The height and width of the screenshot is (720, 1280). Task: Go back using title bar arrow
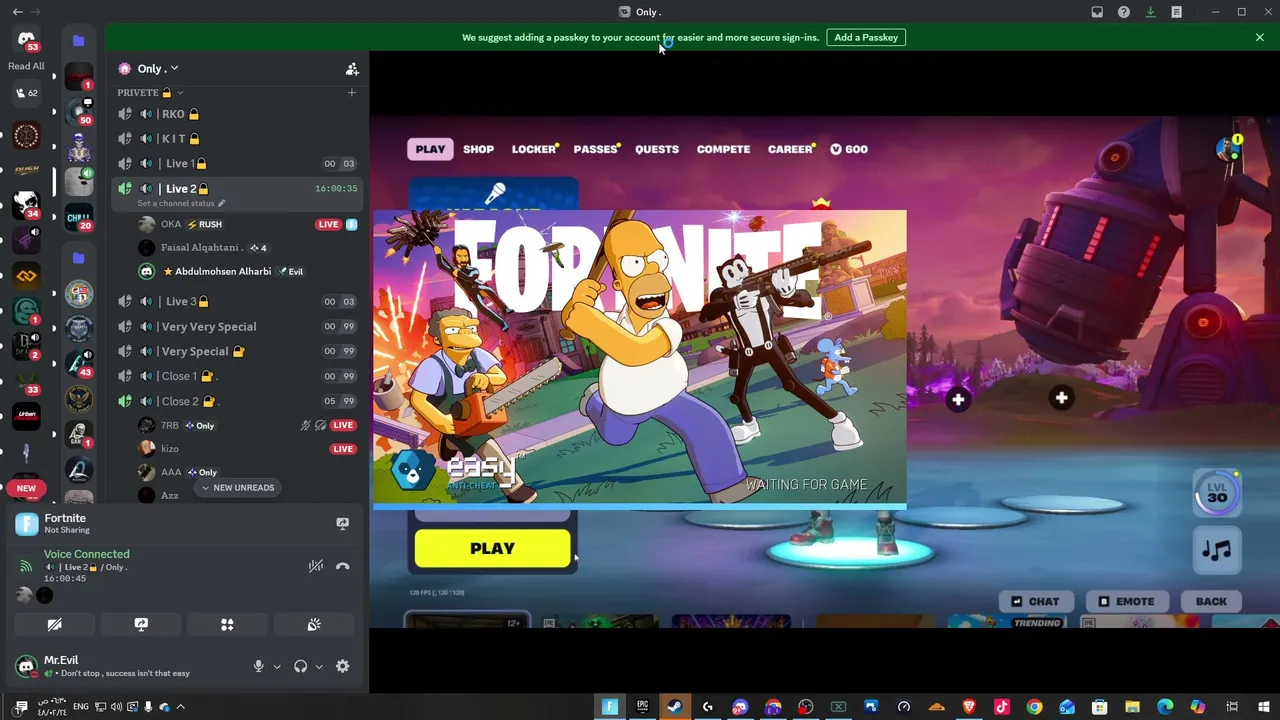(x=17, y=12)
